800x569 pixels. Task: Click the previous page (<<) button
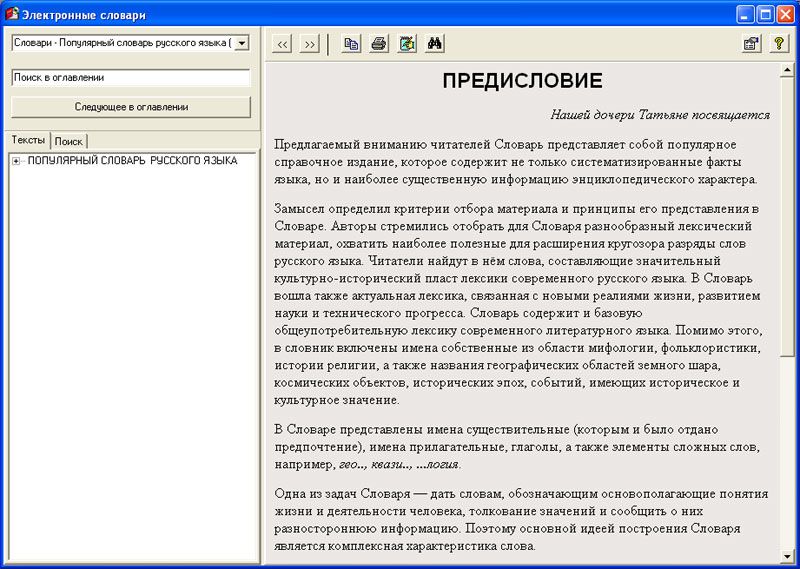(283, 44)
